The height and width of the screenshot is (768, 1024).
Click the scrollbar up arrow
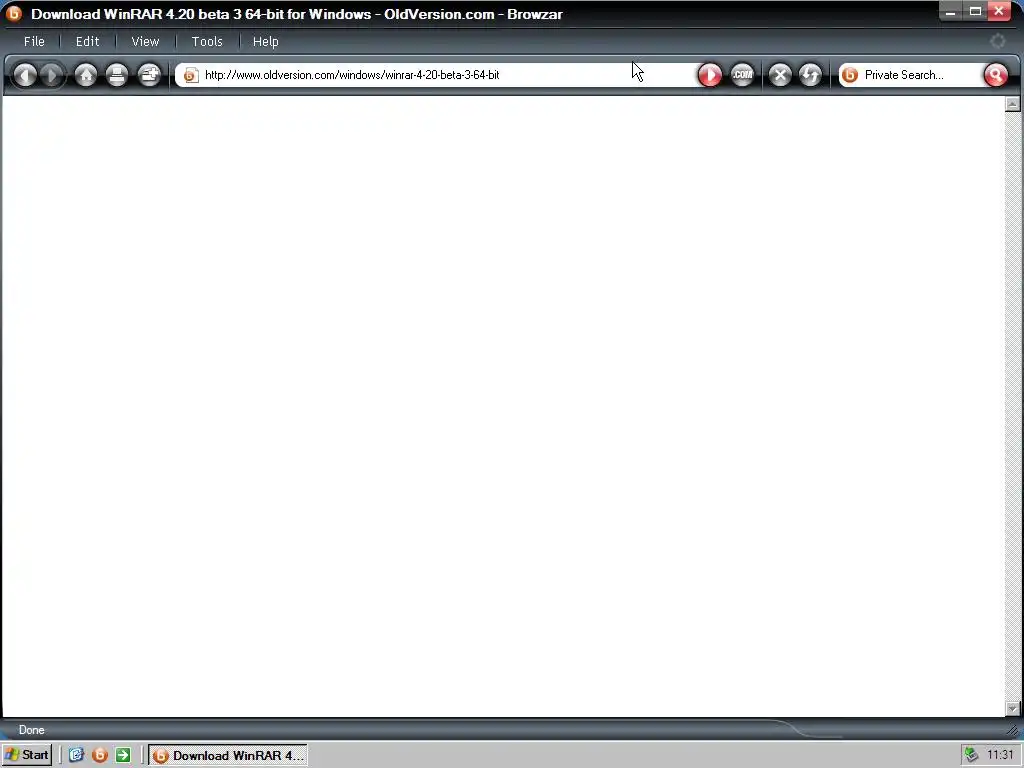tap(1012, 104)
